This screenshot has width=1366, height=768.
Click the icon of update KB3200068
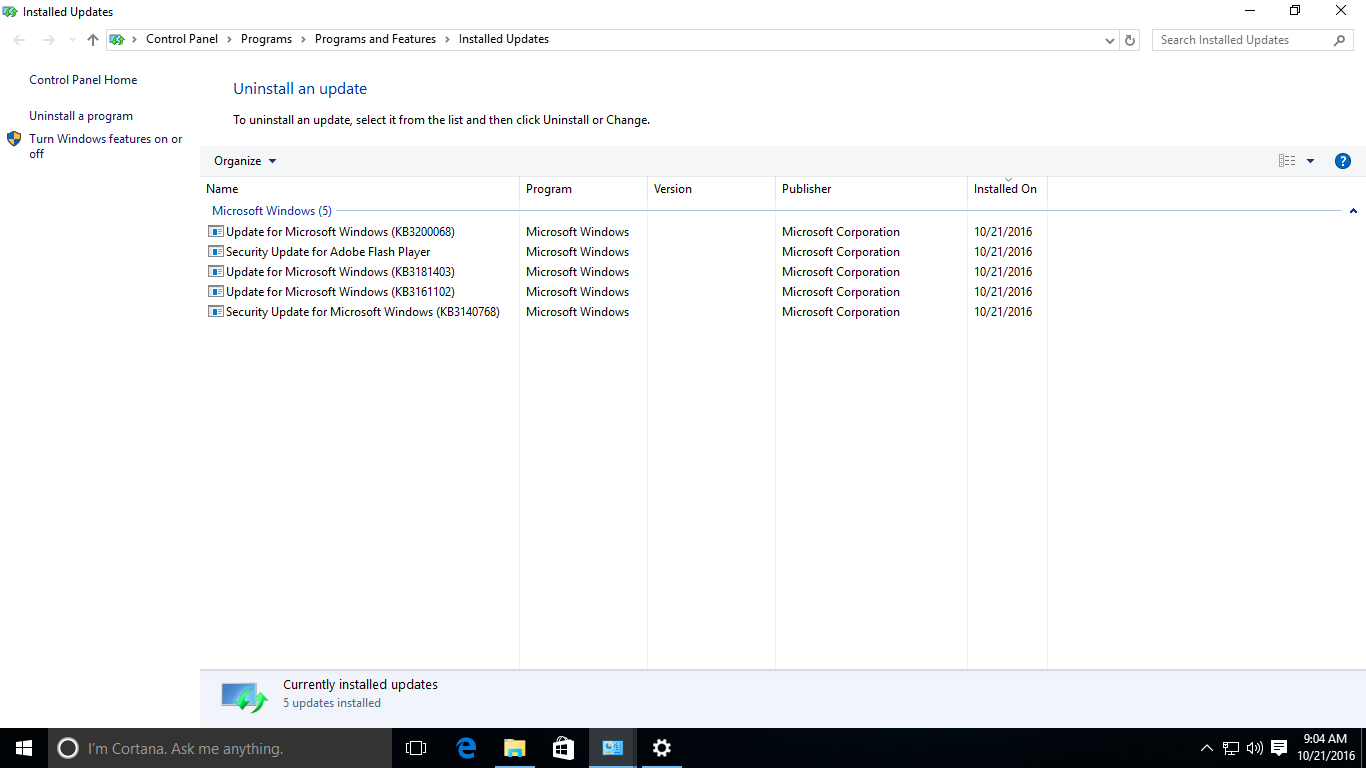215,231
